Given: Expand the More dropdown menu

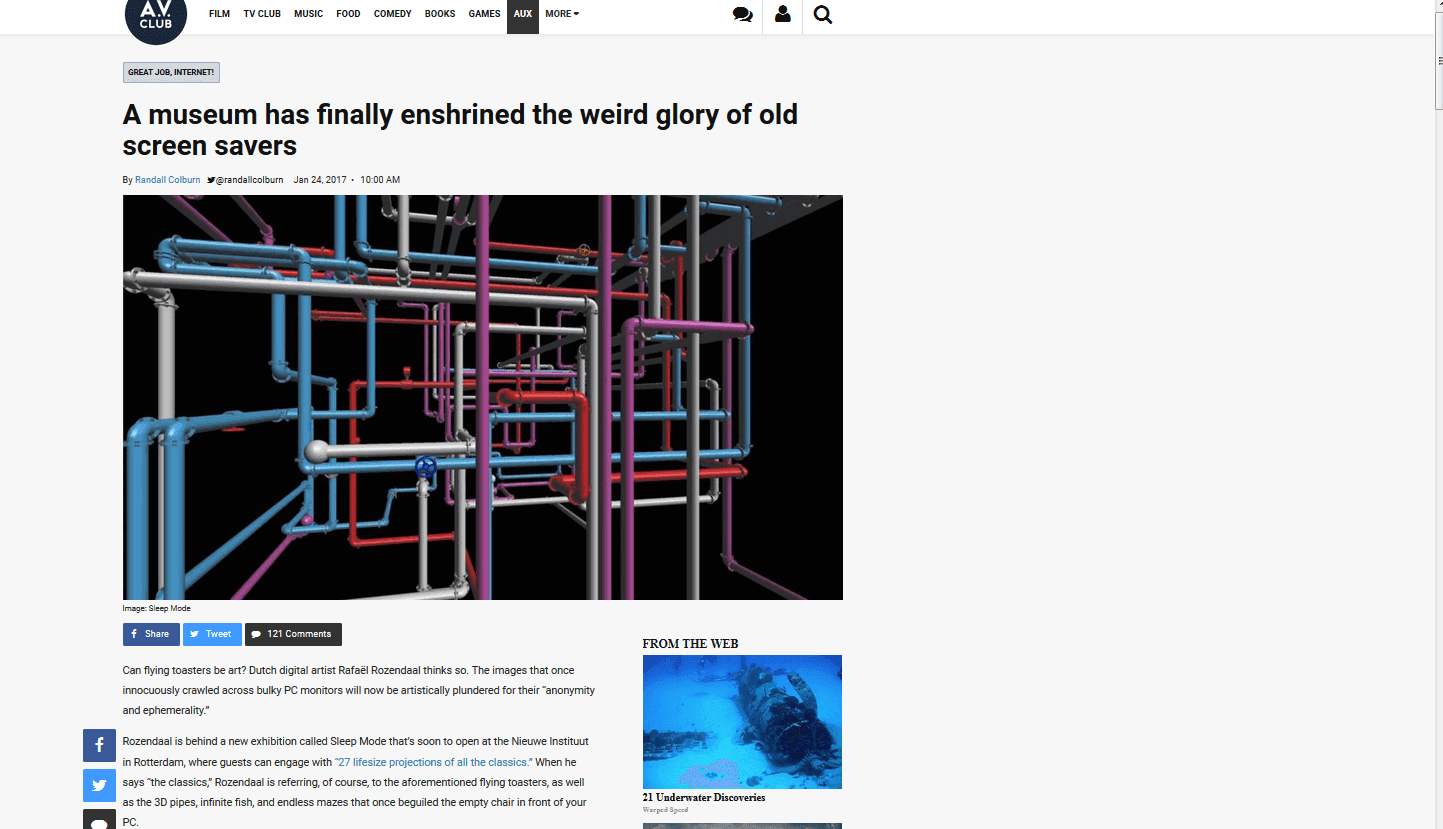Looking at the screenshot, I should click(562, 14).
